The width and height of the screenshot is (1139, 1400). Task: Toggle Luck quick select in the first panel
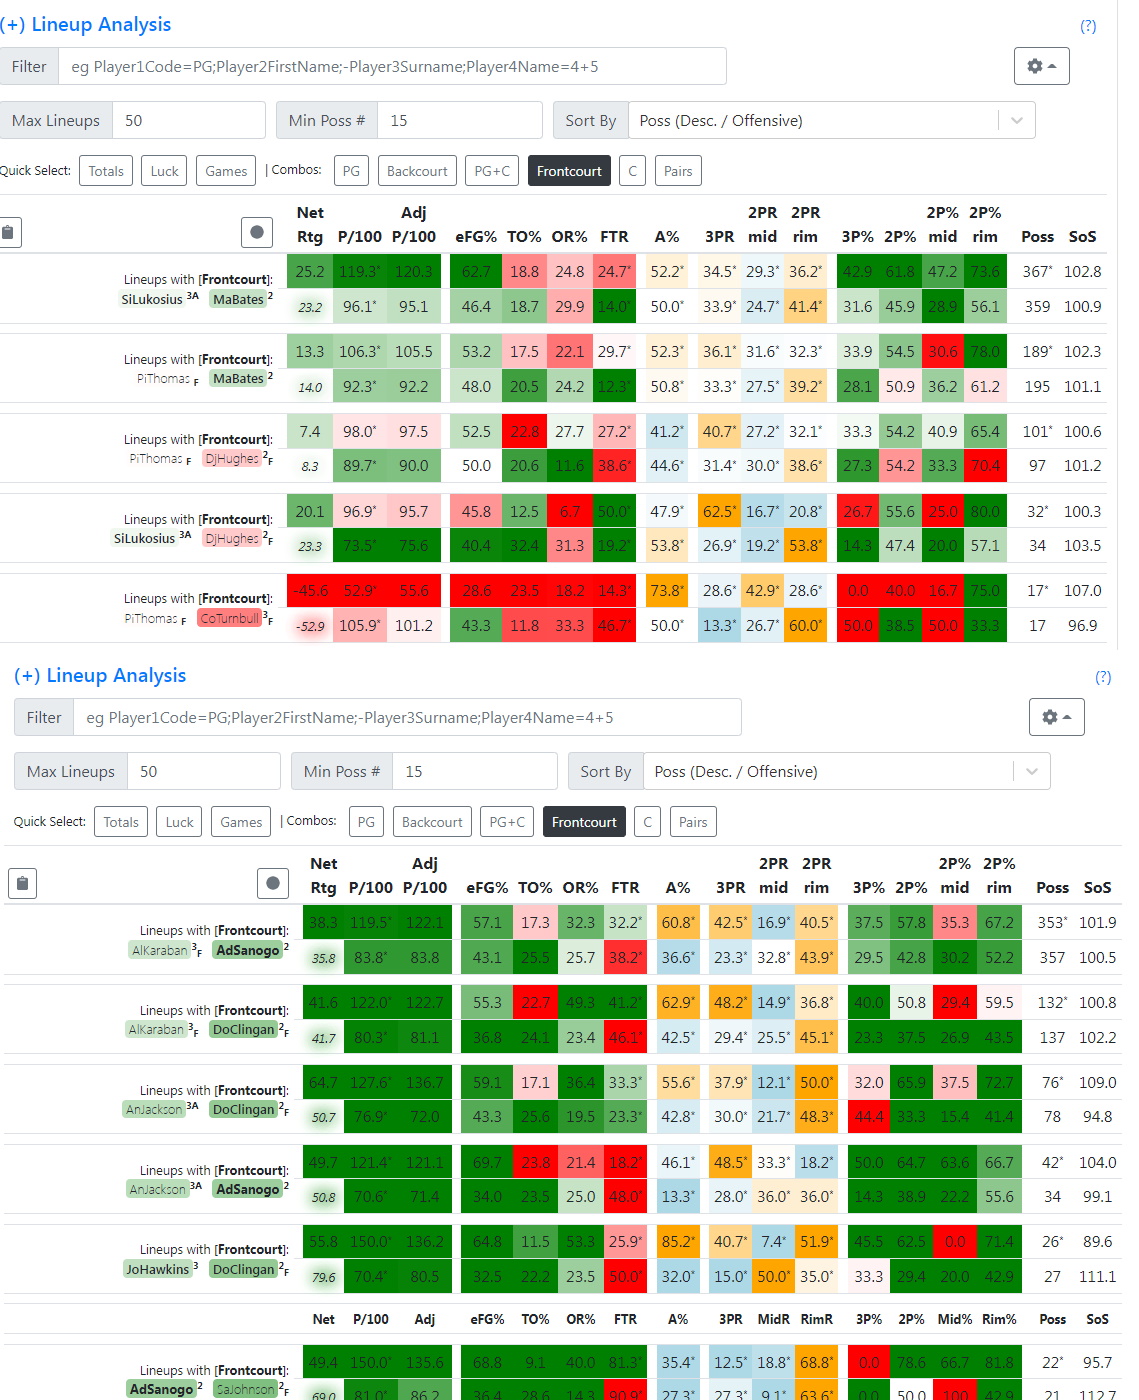pos(164,171)
